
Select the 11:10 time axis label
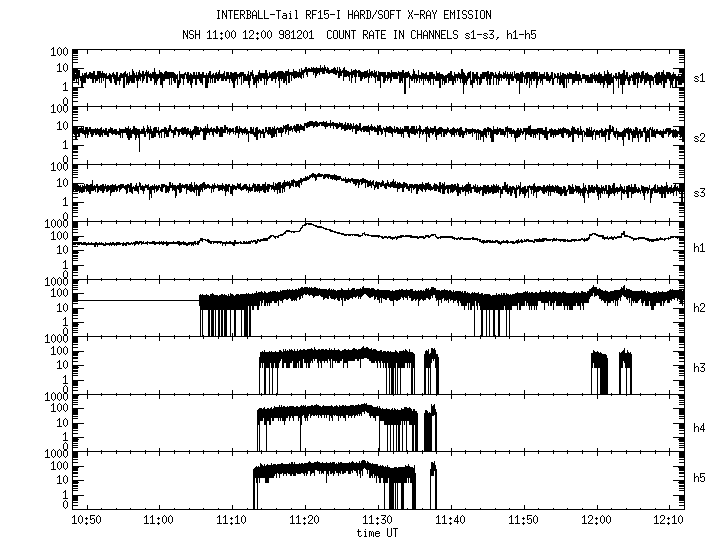(x=232, y=522)
